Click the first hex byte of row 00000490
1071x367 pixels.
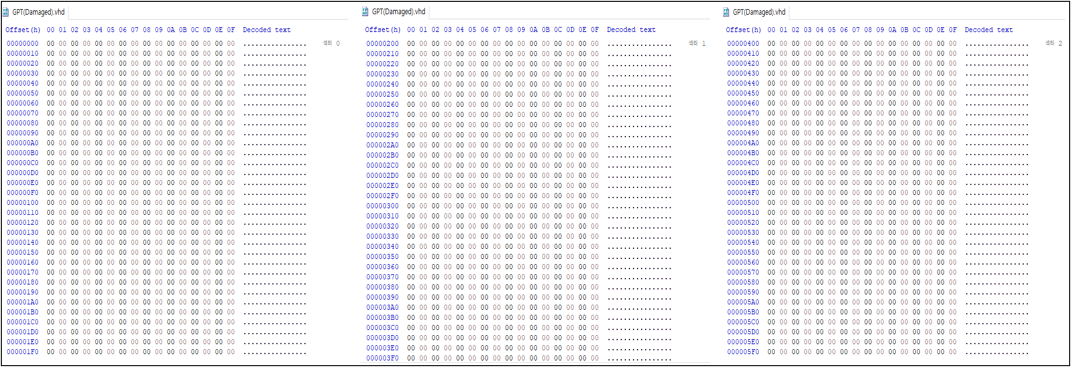click(771, 133)
